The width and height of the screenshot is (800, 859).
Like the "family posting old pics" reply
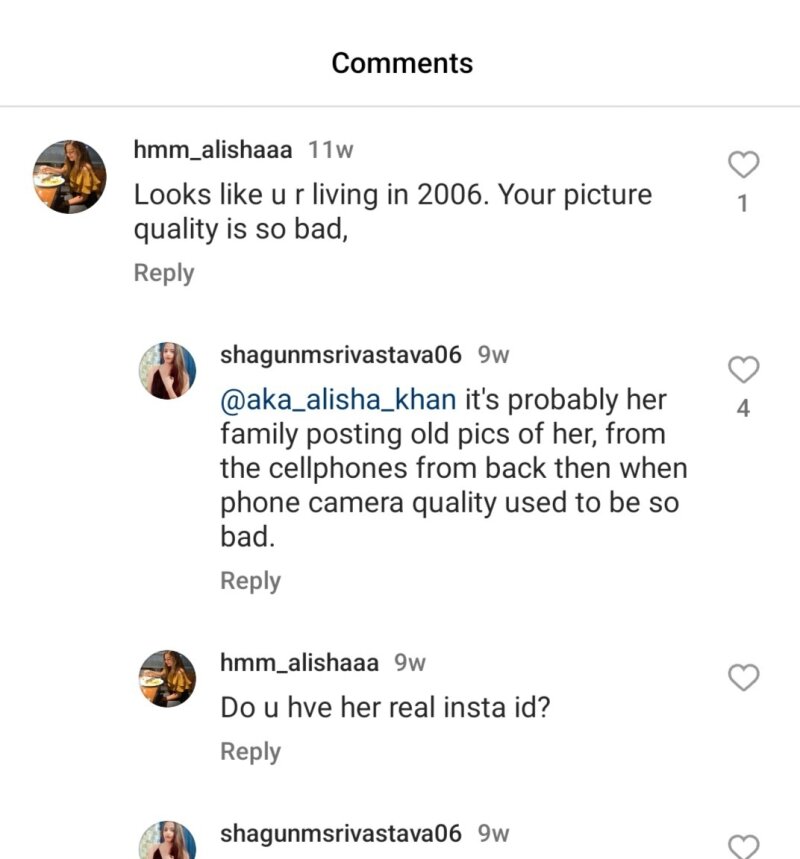tap(742, 370)
